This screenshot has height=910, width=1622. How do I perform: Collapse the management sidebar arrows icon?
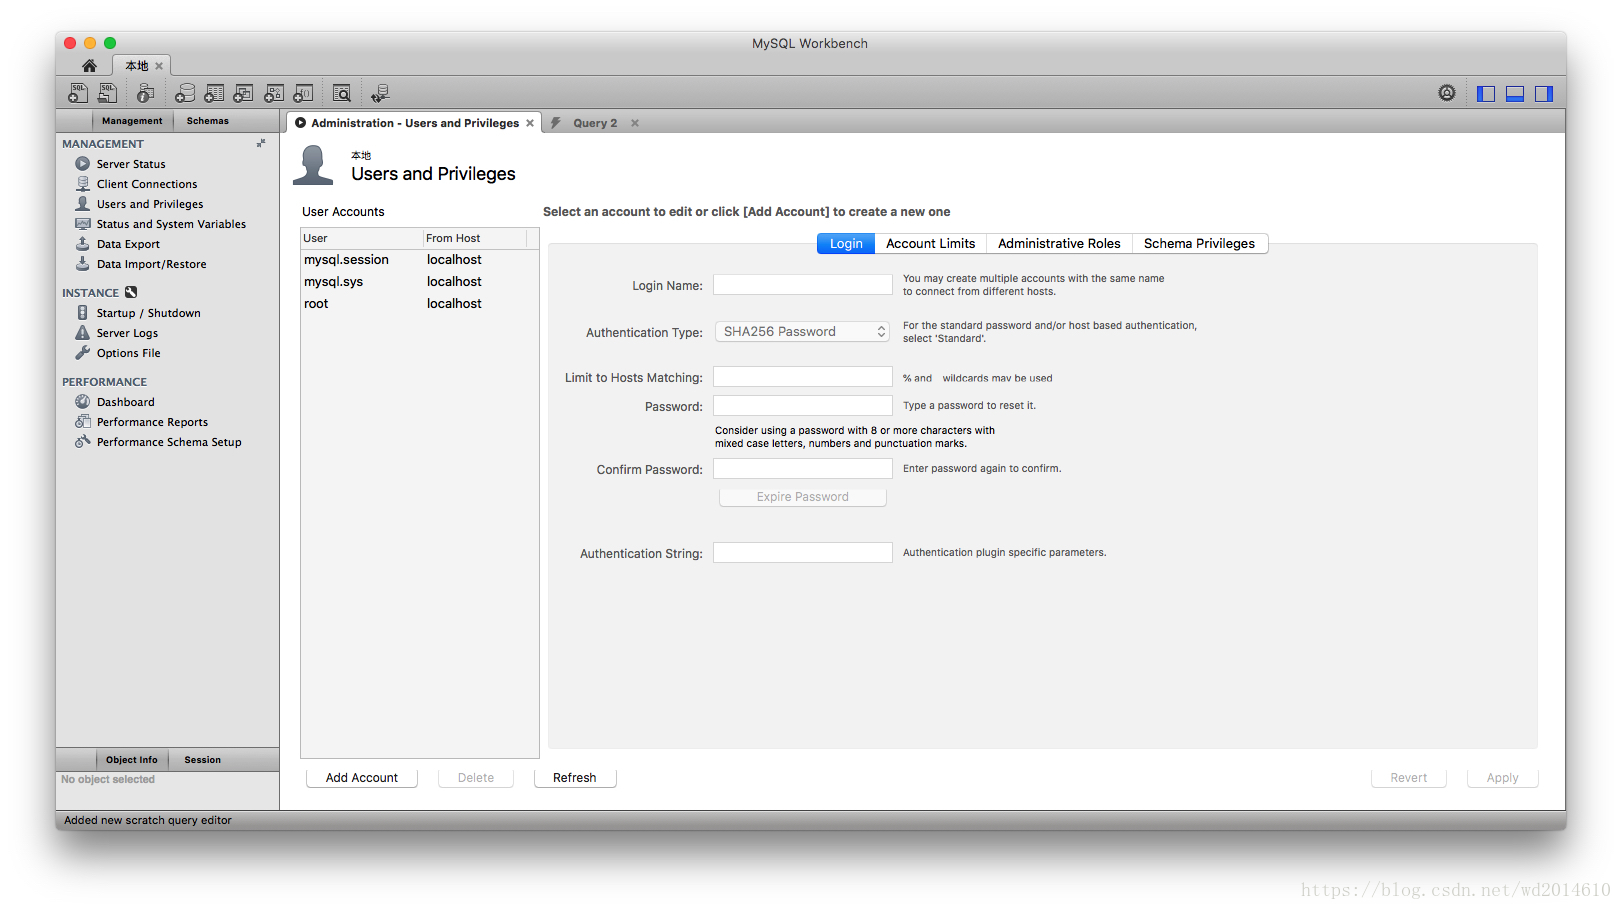pyautogui.click(x=261, y=143)
